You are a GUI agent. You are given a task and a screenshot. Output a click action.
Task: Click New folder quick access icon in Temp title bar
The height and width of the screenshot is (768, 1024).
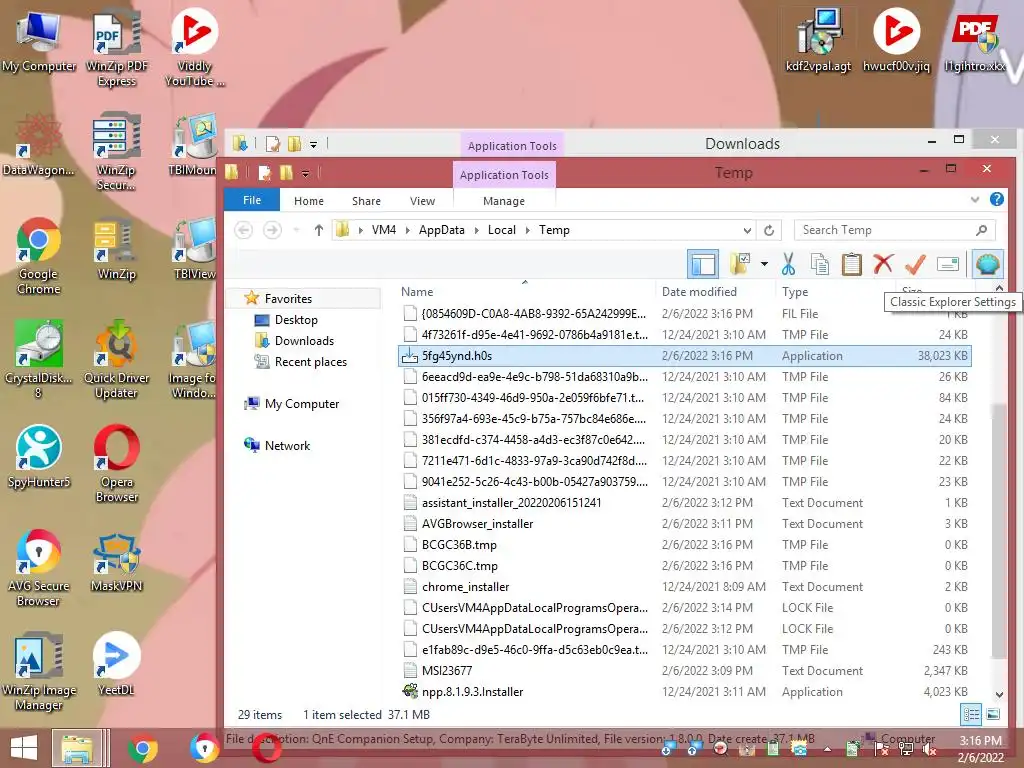pos(286,172)
